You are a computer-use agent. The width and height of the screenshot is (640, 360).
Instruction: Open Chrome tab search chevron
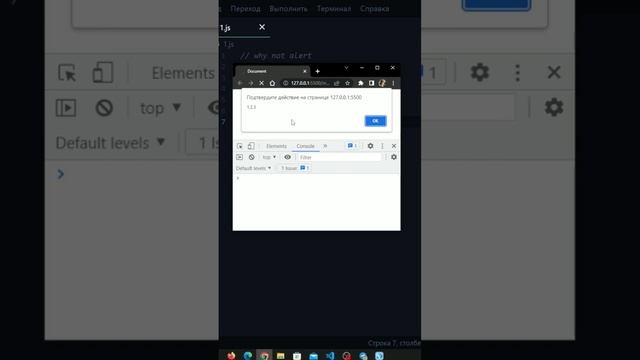coord(346,68)
